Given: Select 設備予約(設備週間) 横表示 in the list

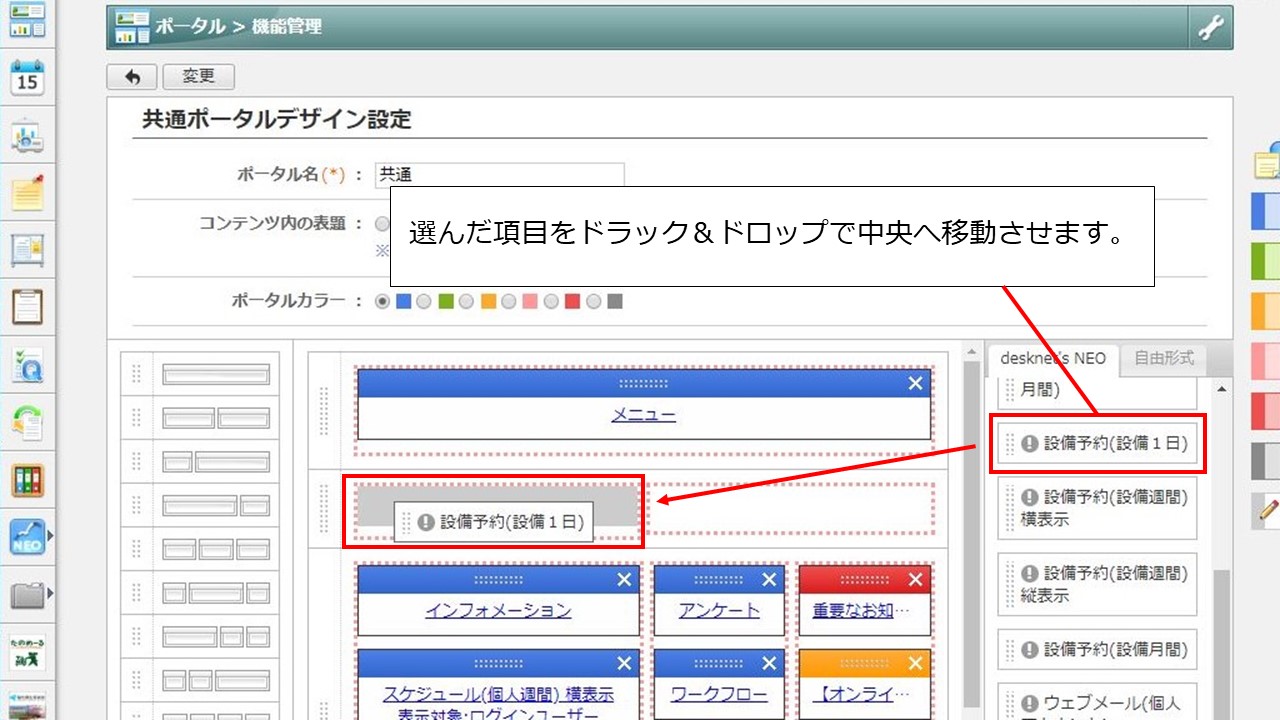Looking at the screenshot, I should pos(1097,508).
